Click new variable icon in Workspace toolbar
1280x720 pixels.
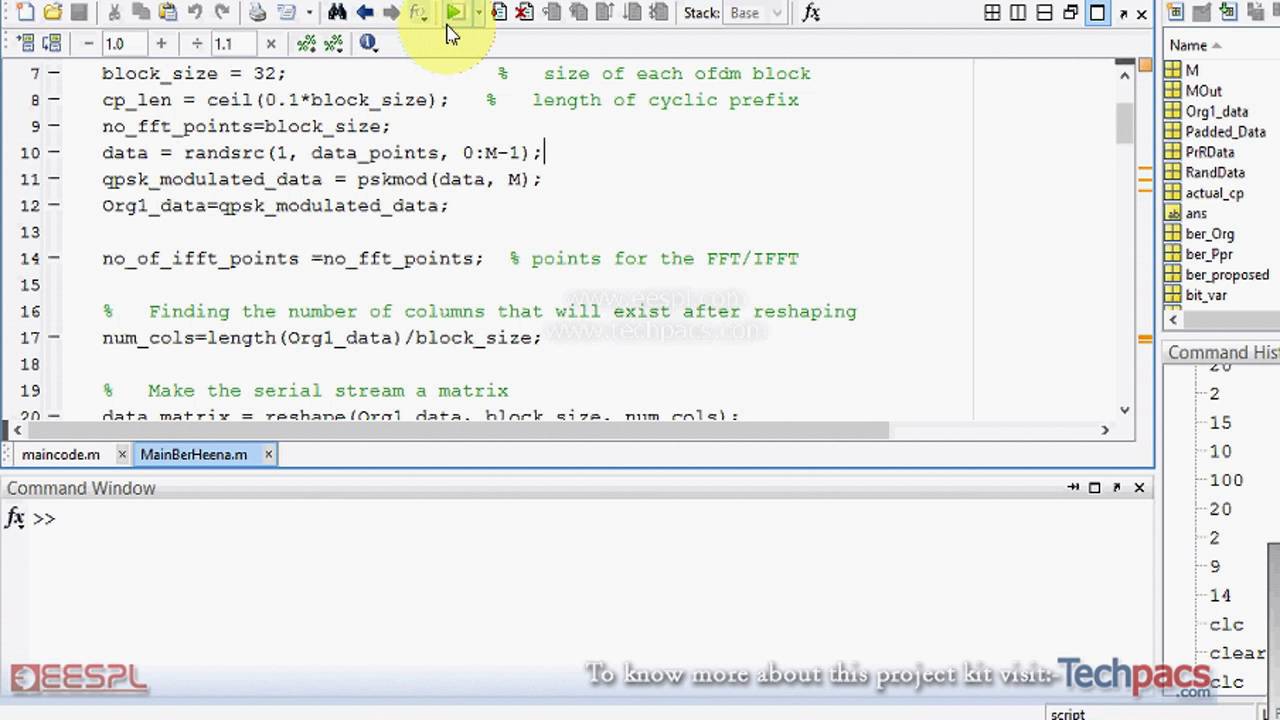[1176, 13]
